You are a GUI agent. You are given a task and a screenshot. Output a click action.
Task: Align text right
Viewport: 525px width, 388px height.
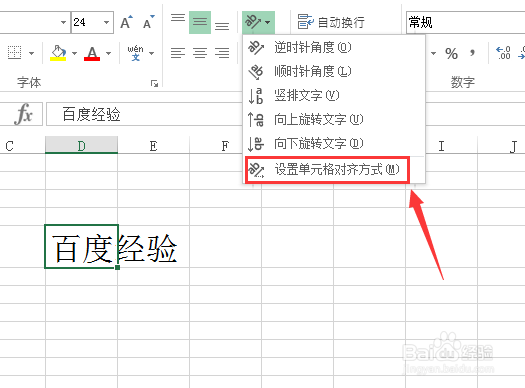tap(222, 53)
